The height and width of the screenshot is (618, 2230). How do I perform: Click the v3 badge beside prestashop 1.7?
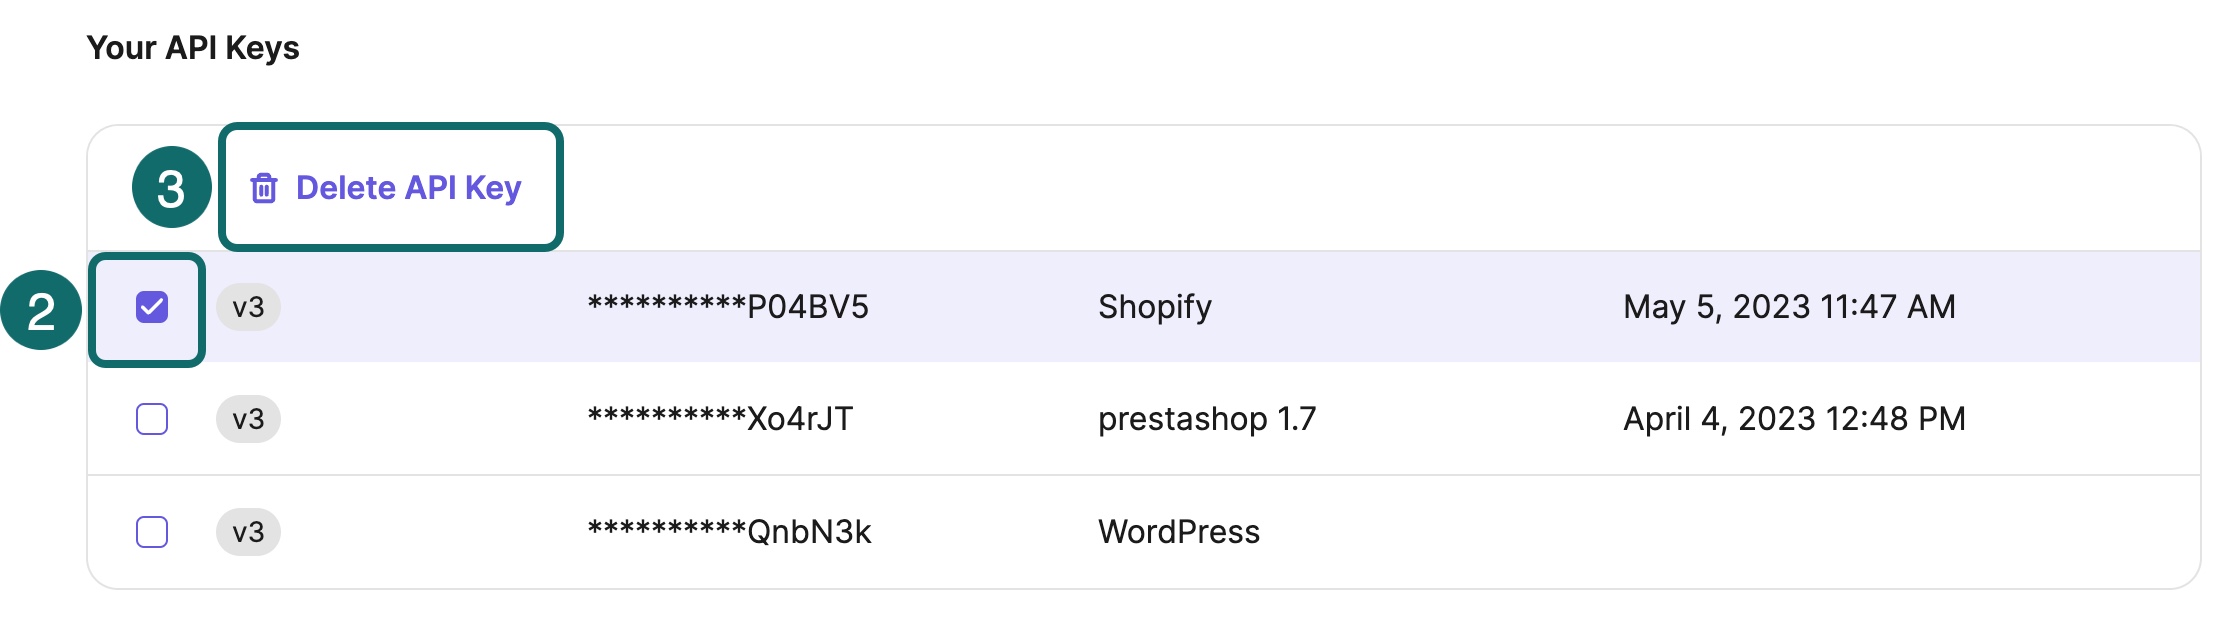[x=248, y=419]
